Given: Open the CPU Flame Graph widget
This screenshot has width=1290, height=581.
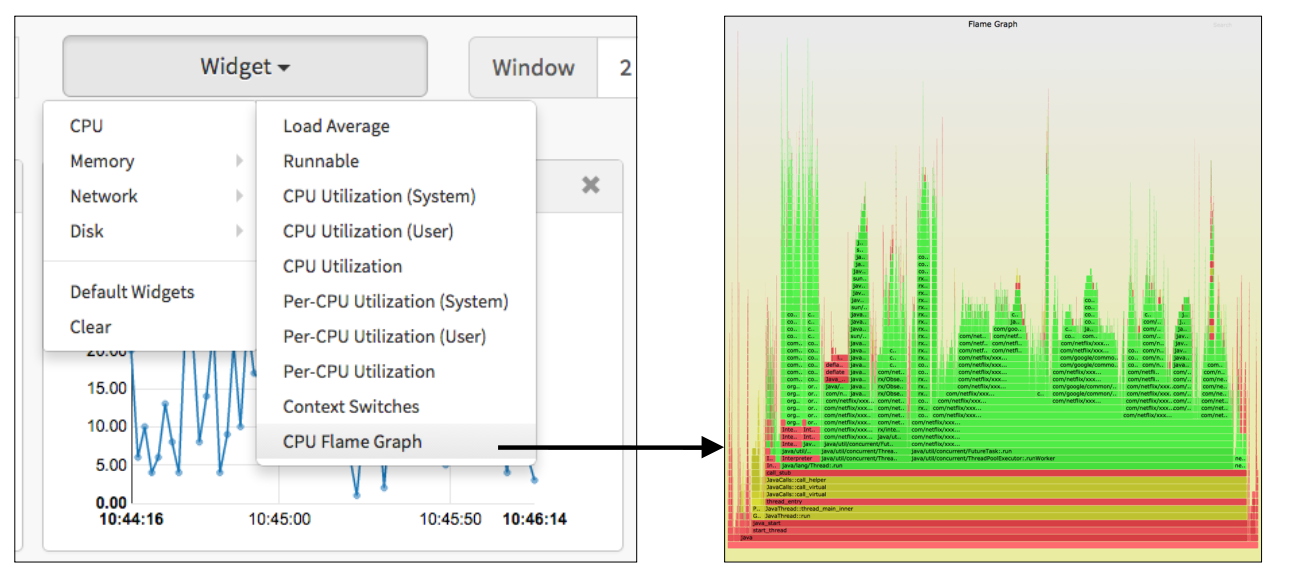Looking at the screenshot, I should (352, 441).
